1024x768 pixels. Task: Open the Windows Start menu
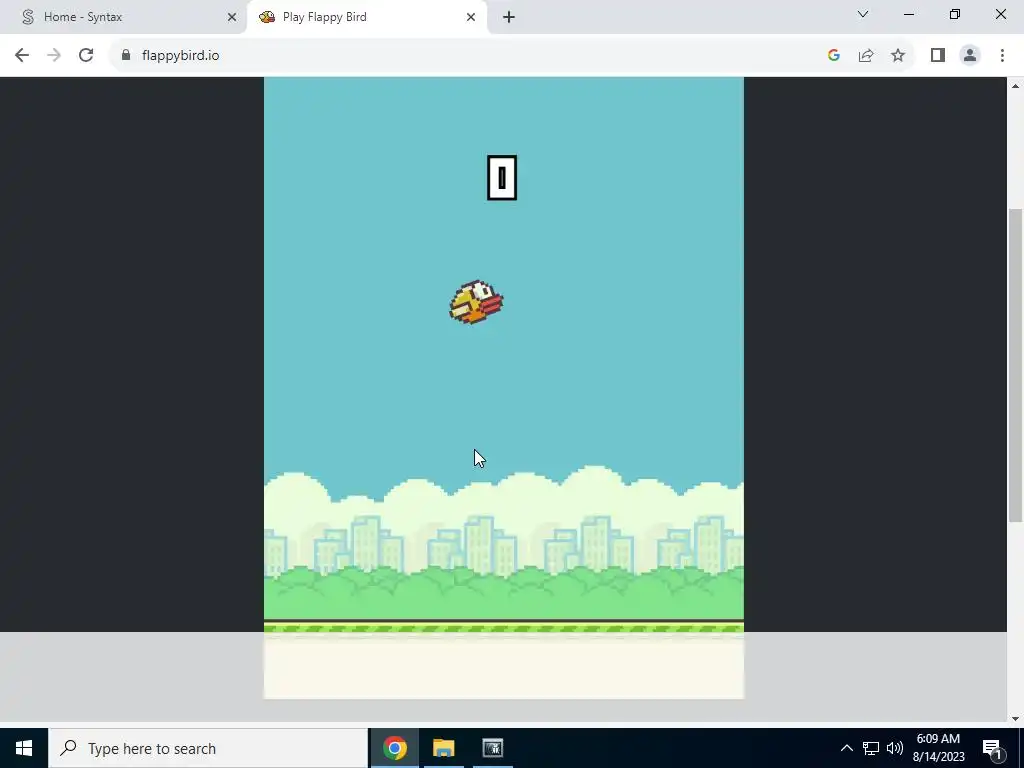[24, 748]
